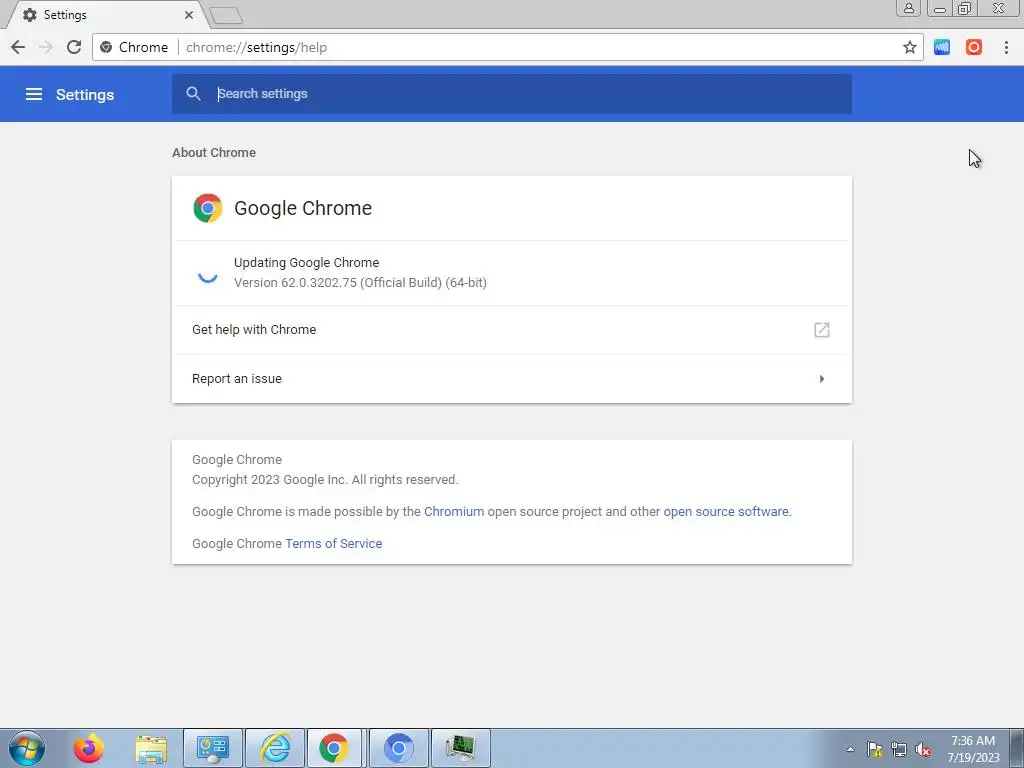1024x768 pixels.
Task: Open the Control Panel taskbar icon
Action: point(213,748)
